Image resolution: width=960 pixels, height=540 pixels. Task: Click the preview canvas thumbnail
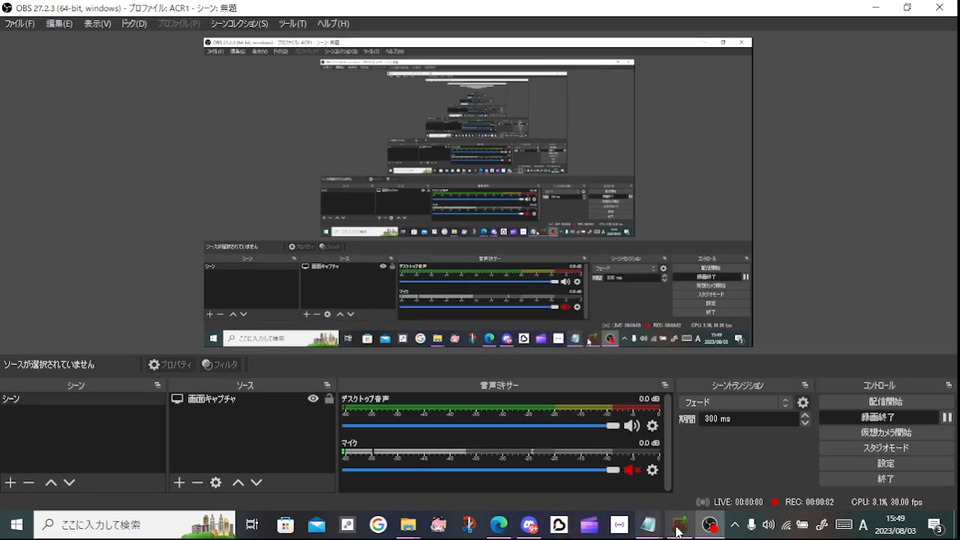tap(478, 192)
